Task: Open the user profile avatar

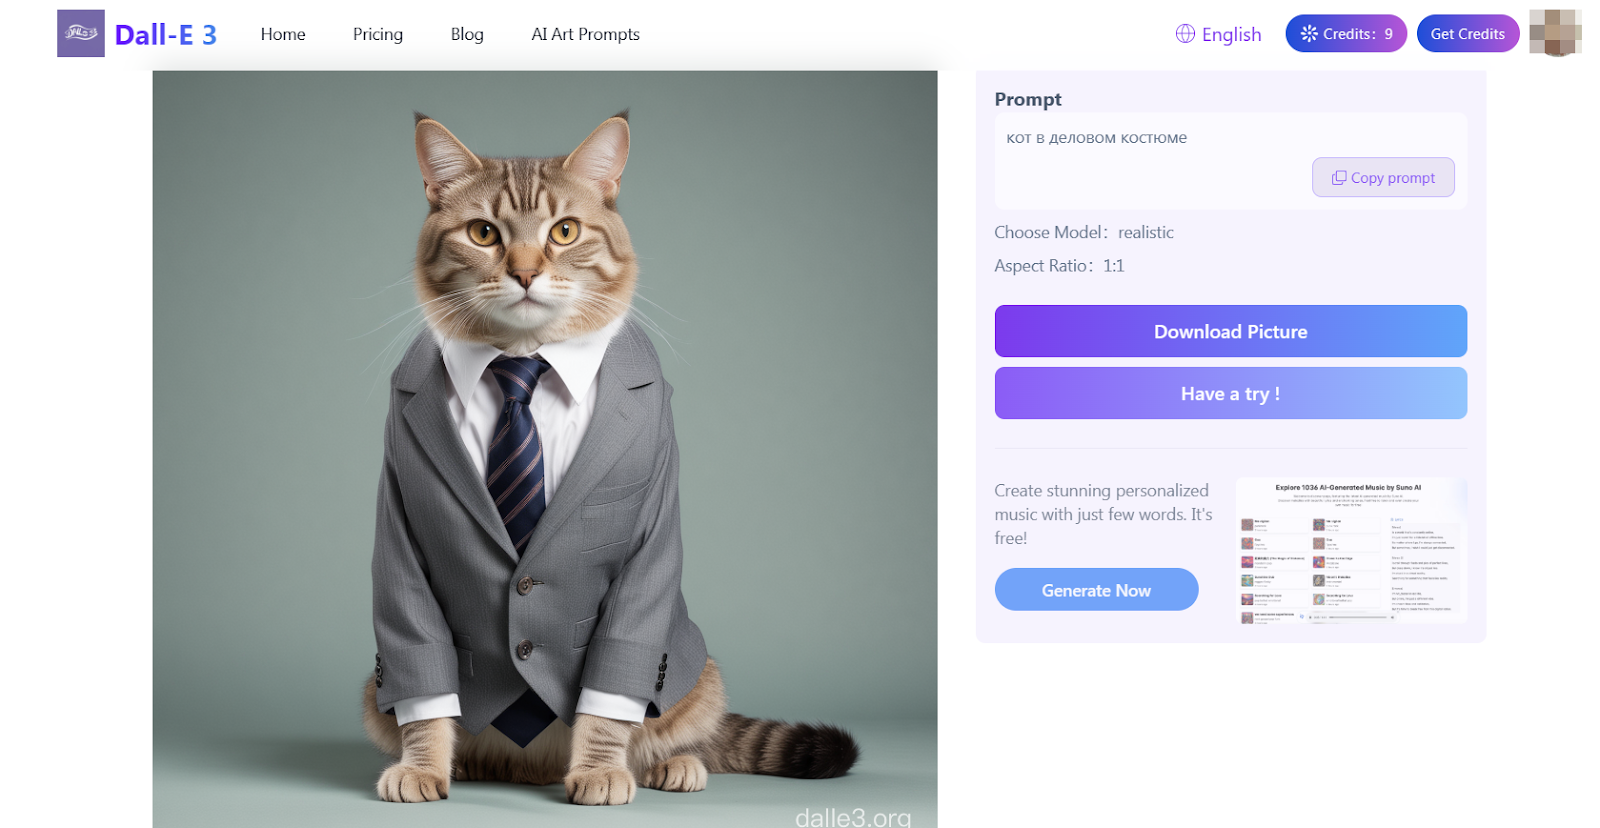Action: [1554, 33]
